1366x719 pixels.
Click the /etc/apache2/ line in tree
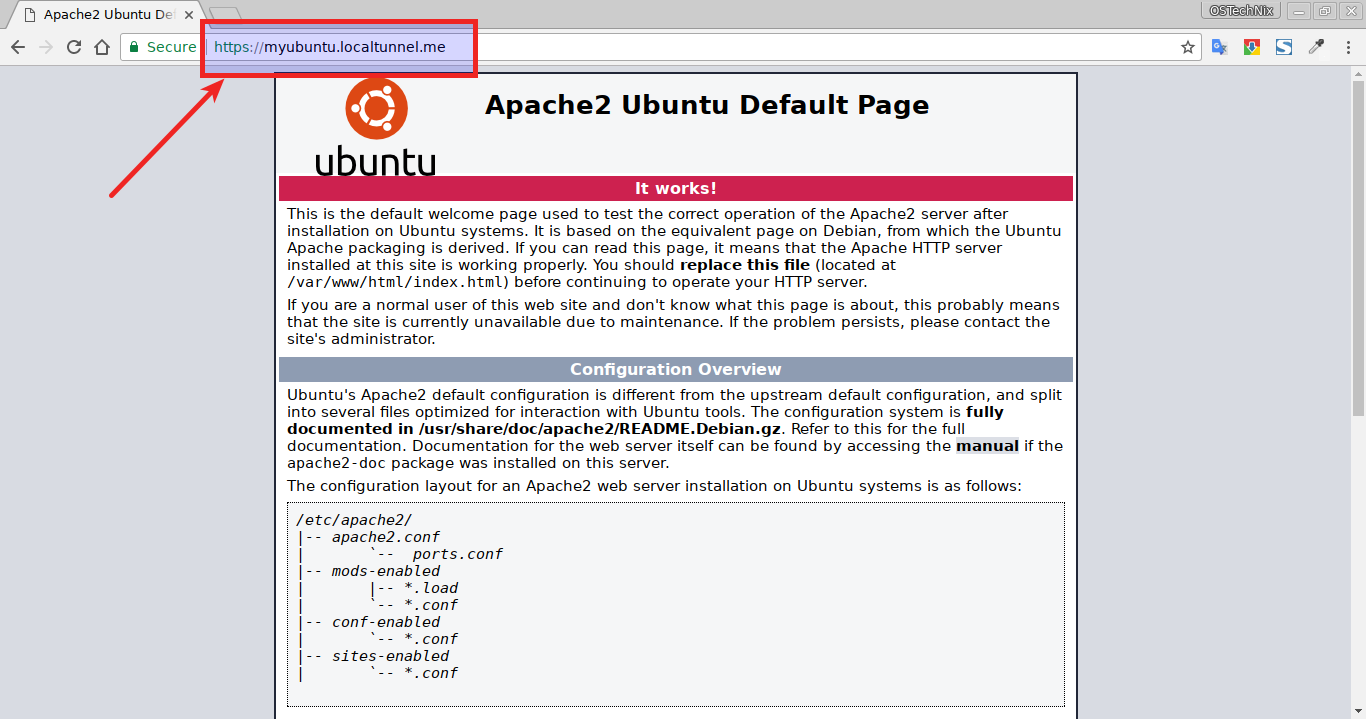pos(354,520)
